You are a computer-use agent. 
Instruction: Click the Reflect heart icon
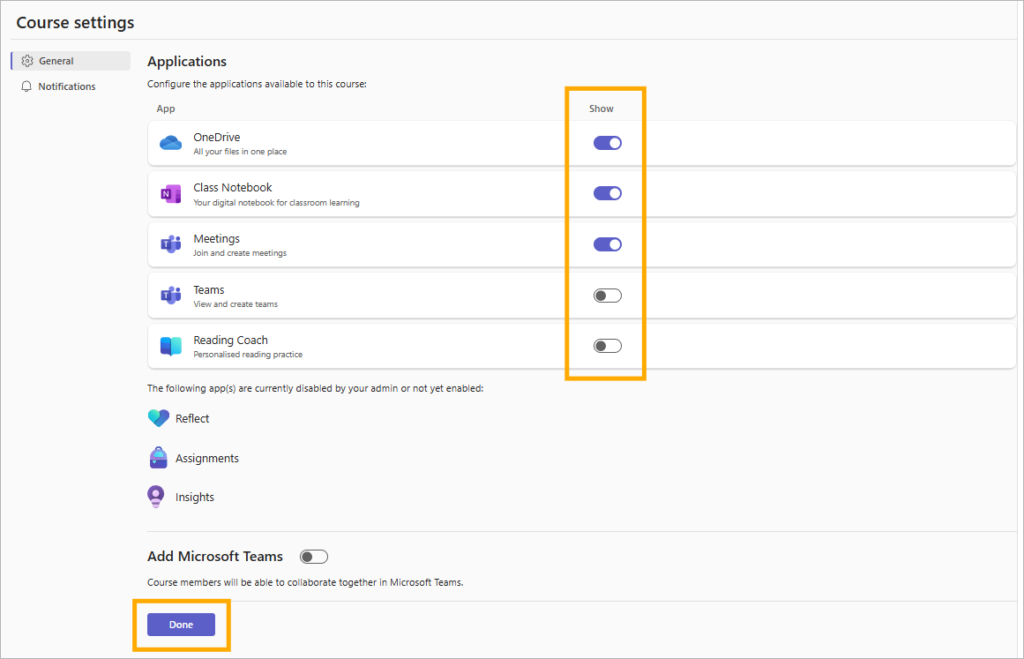click(158, 418)
